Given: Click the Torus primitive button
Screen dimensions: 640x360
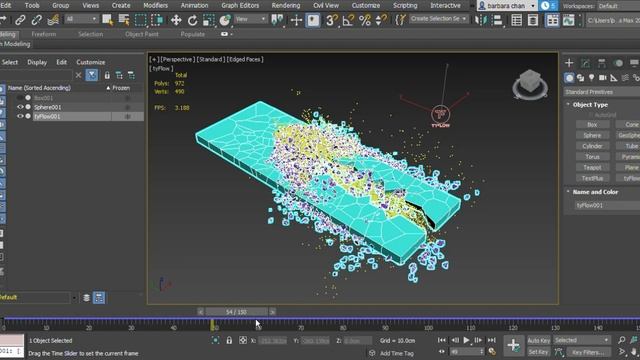Looking at the screenshot, I should click(592, 157).
